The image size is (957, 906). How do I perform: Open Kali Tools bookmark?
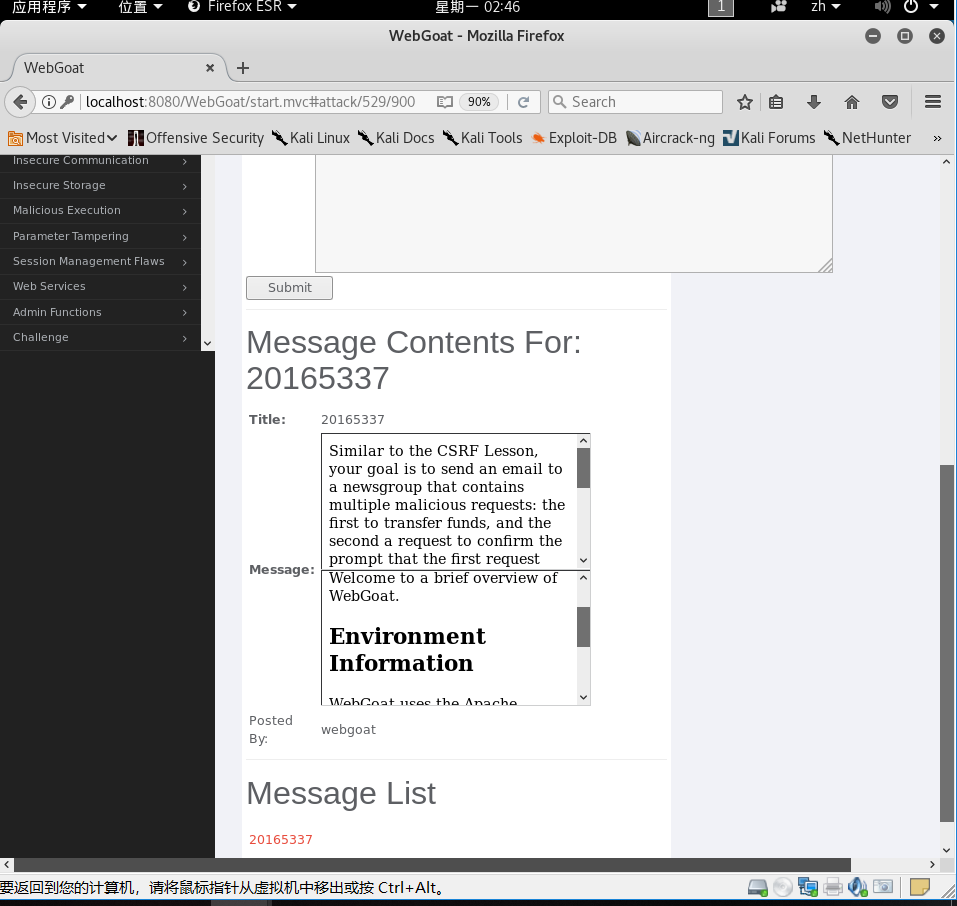pos(483,138)
